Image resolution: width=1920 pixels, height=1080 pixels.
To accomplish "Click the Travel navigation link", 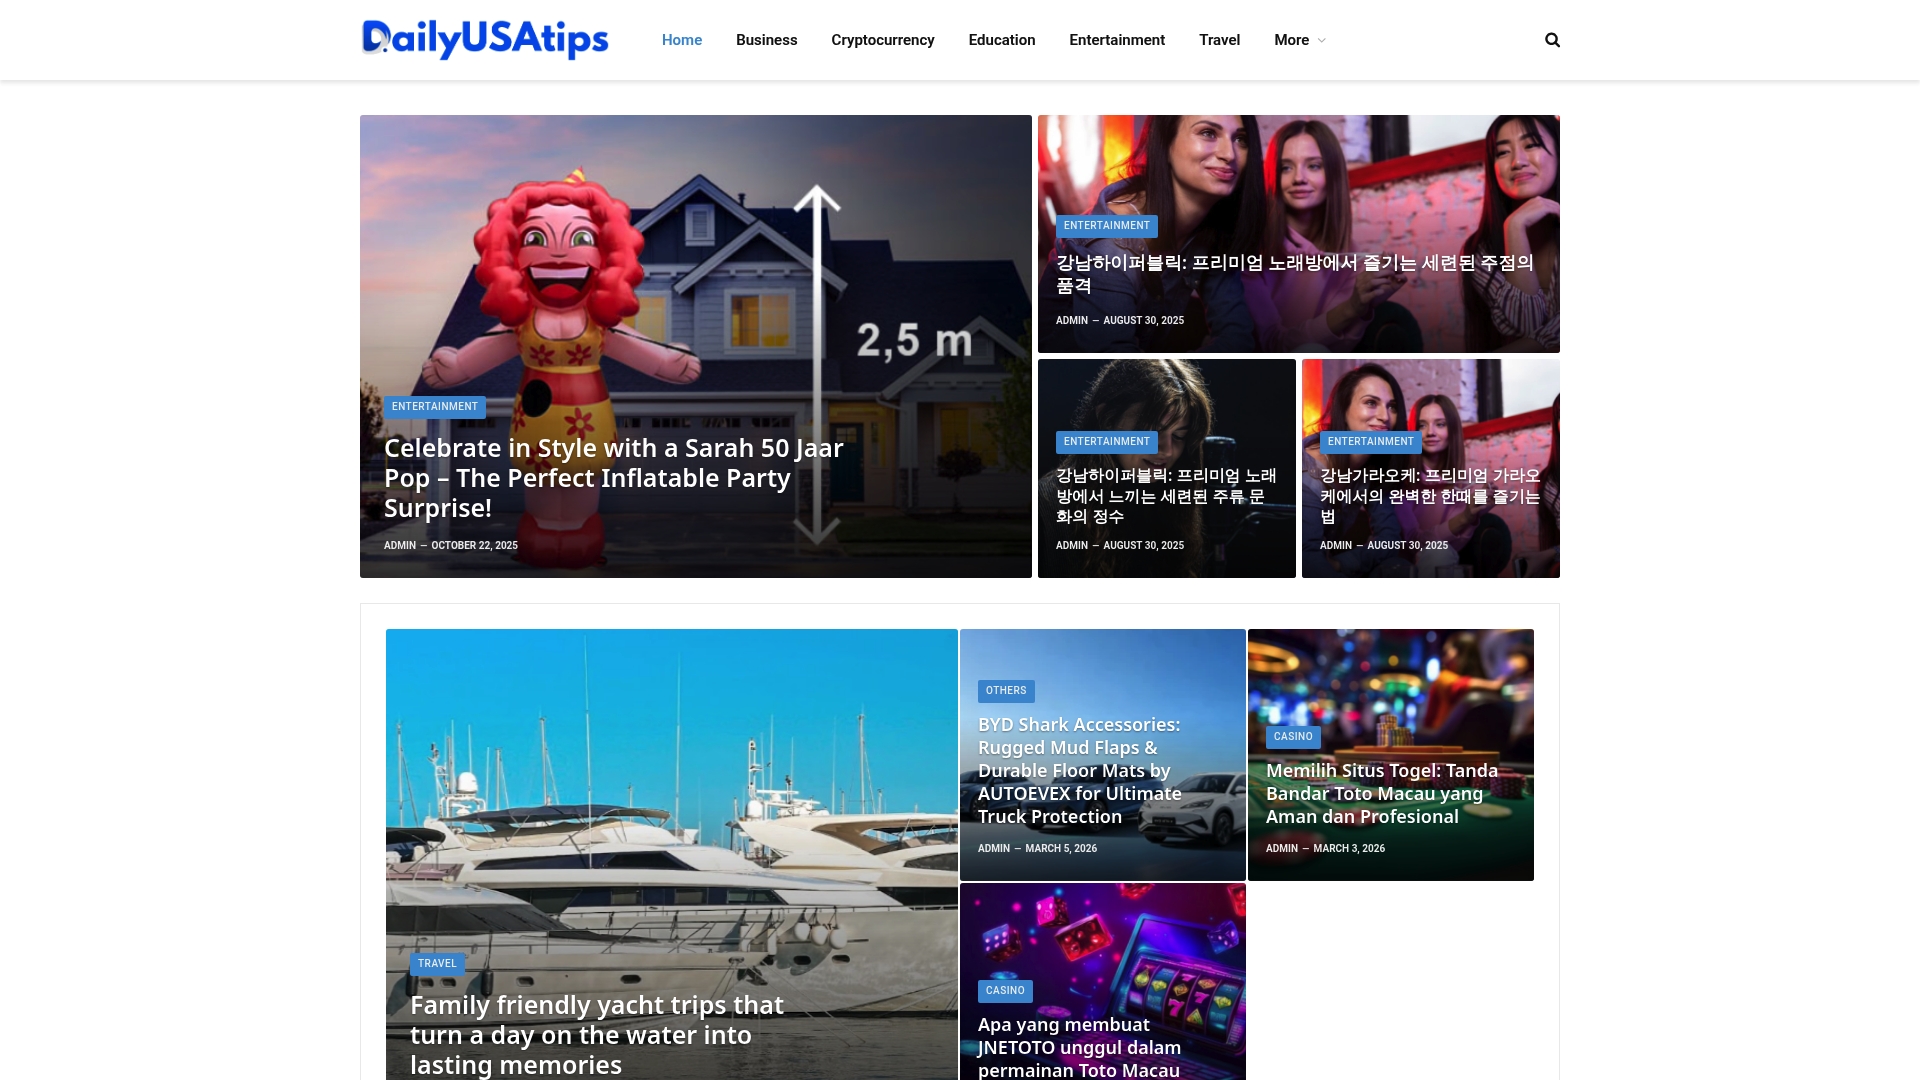I will click(x=1219, y=40).
